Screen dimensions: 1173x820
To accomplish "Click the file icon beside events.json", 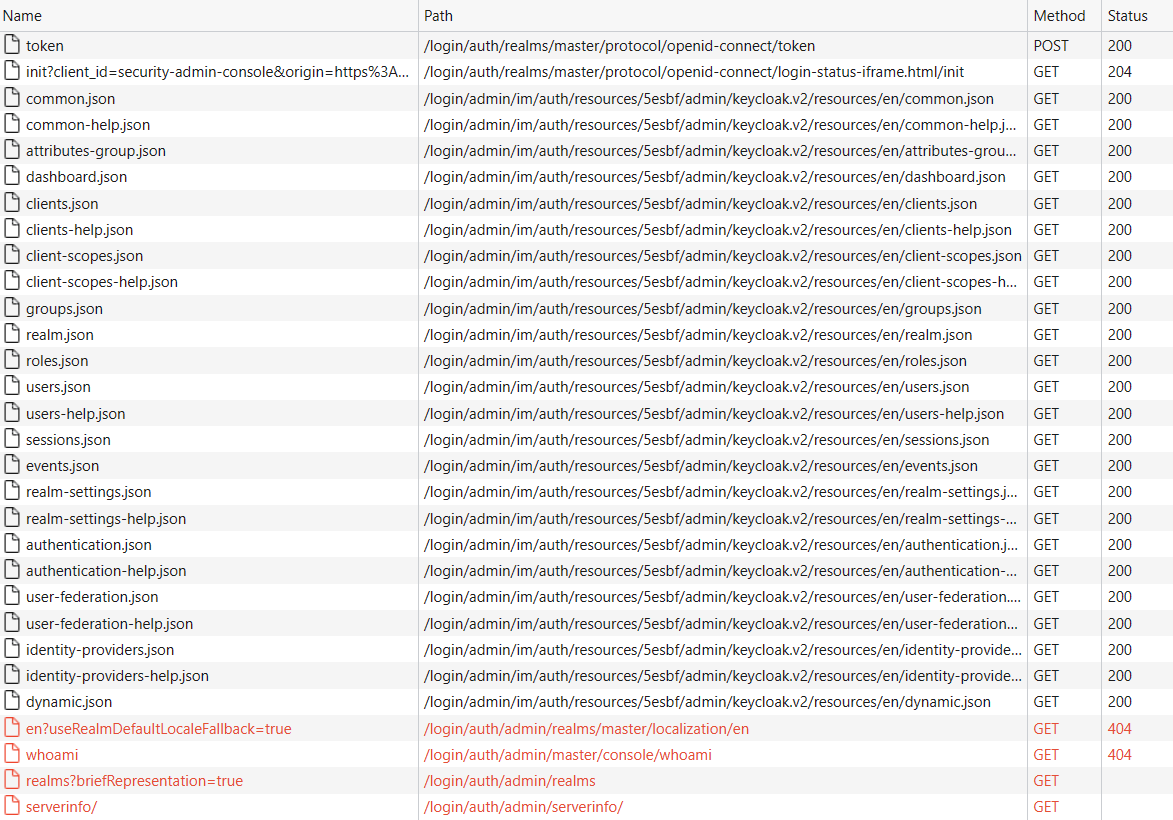I will [11, 465].
